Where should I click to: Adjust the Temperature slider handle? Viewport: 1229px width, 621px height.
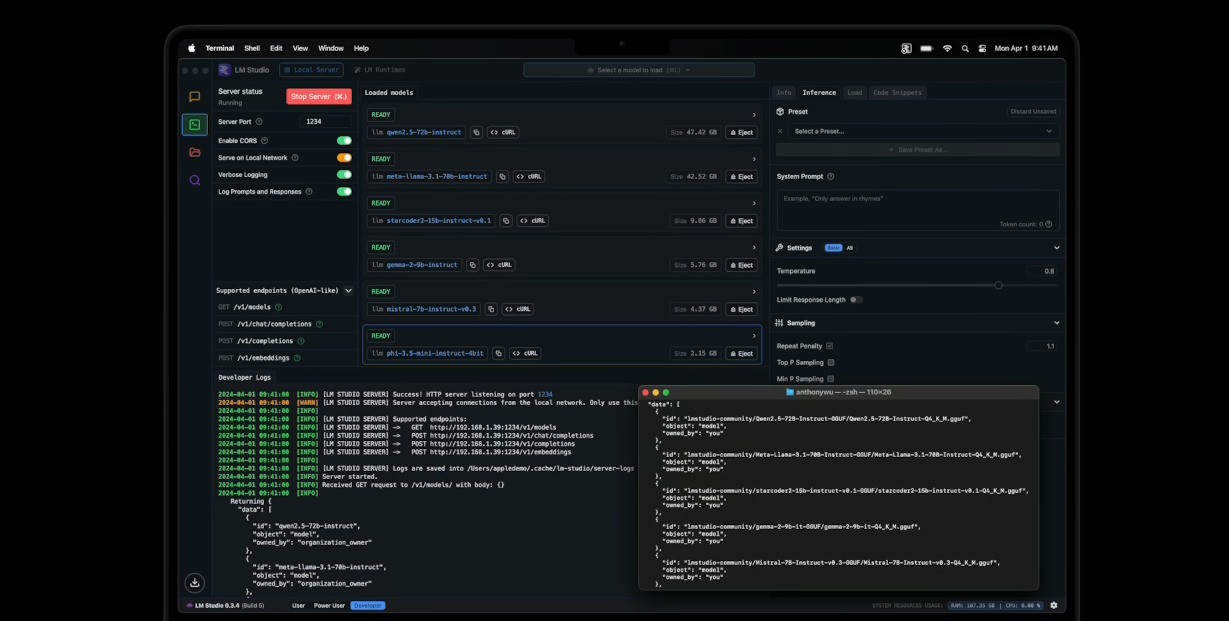998,285
